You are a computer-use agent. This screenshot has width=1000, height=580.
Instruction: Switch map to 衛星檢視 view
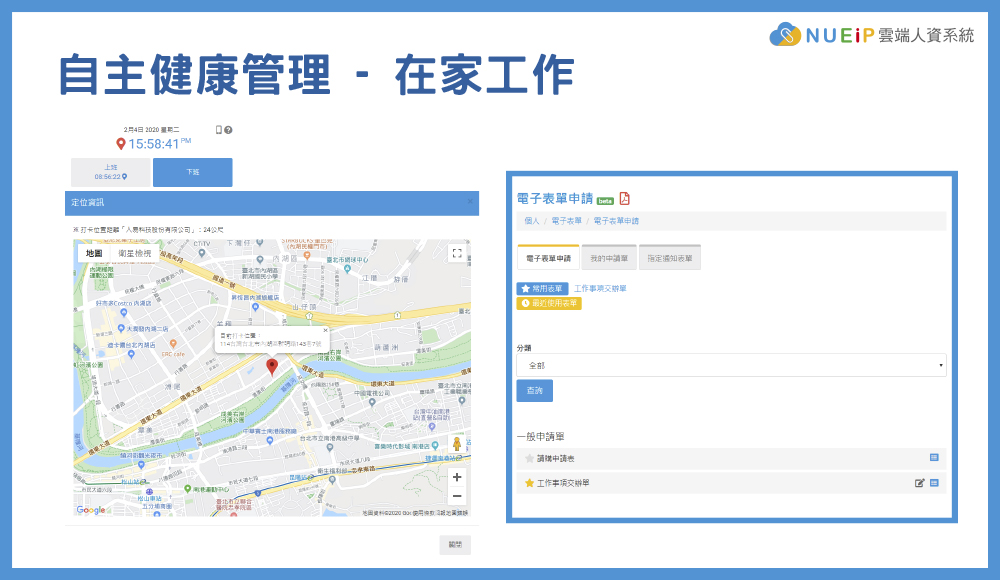135,253
